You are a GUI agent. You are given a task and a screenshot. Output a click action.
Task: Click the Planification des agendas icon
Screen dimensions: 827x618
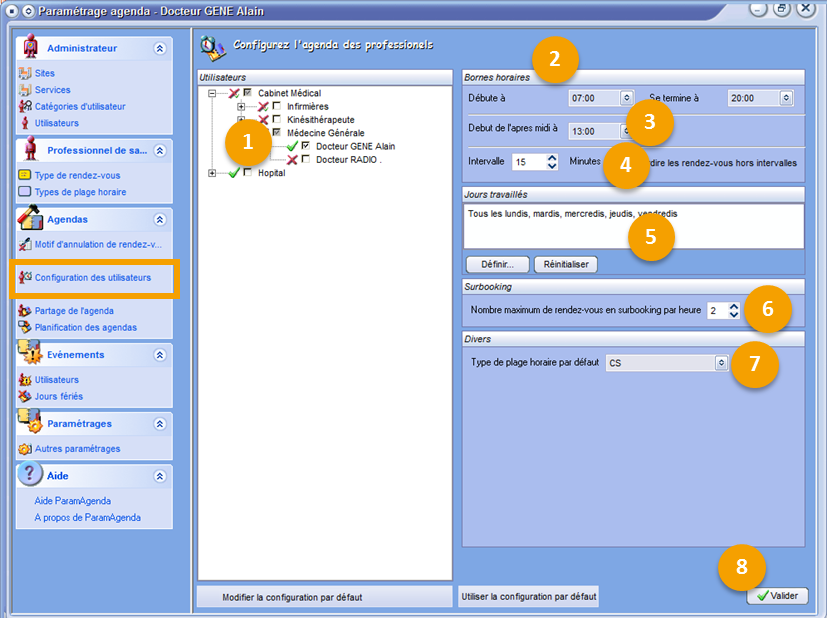pos(25,327)
